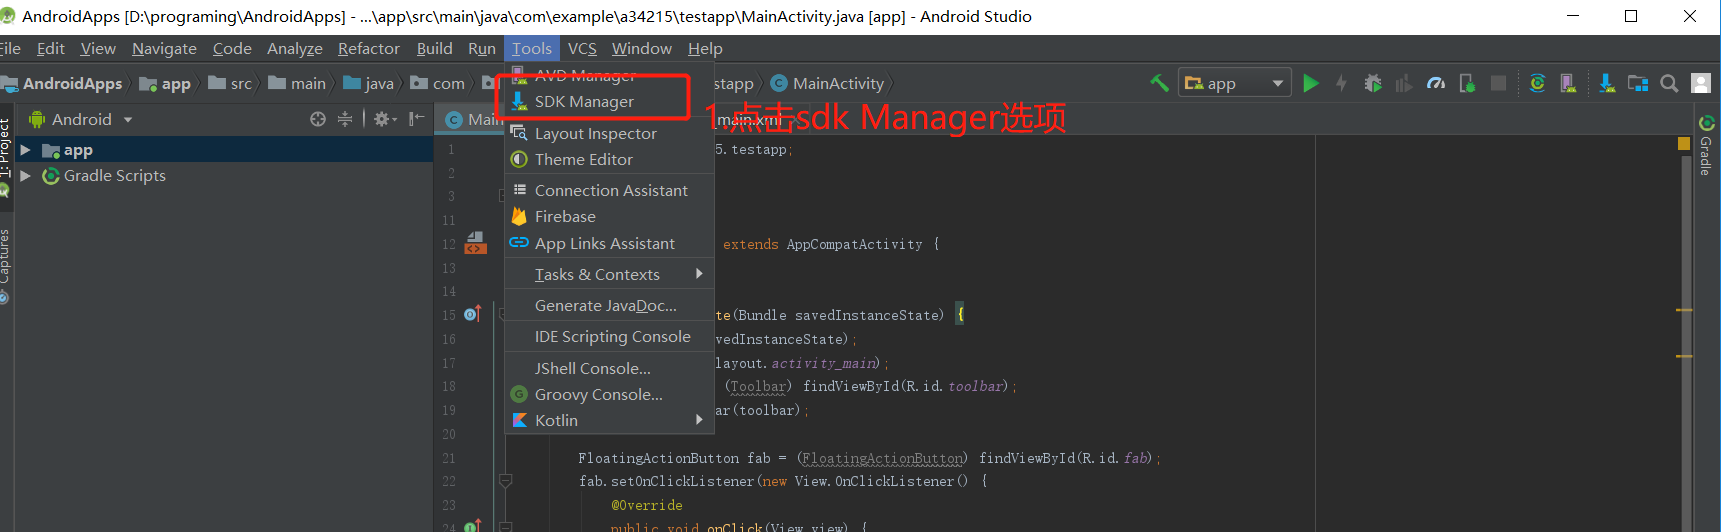The height and width of the screenshot is (532, 1721).
Task: Choose IDE Scripting Console entry
Action: (609, 337)
